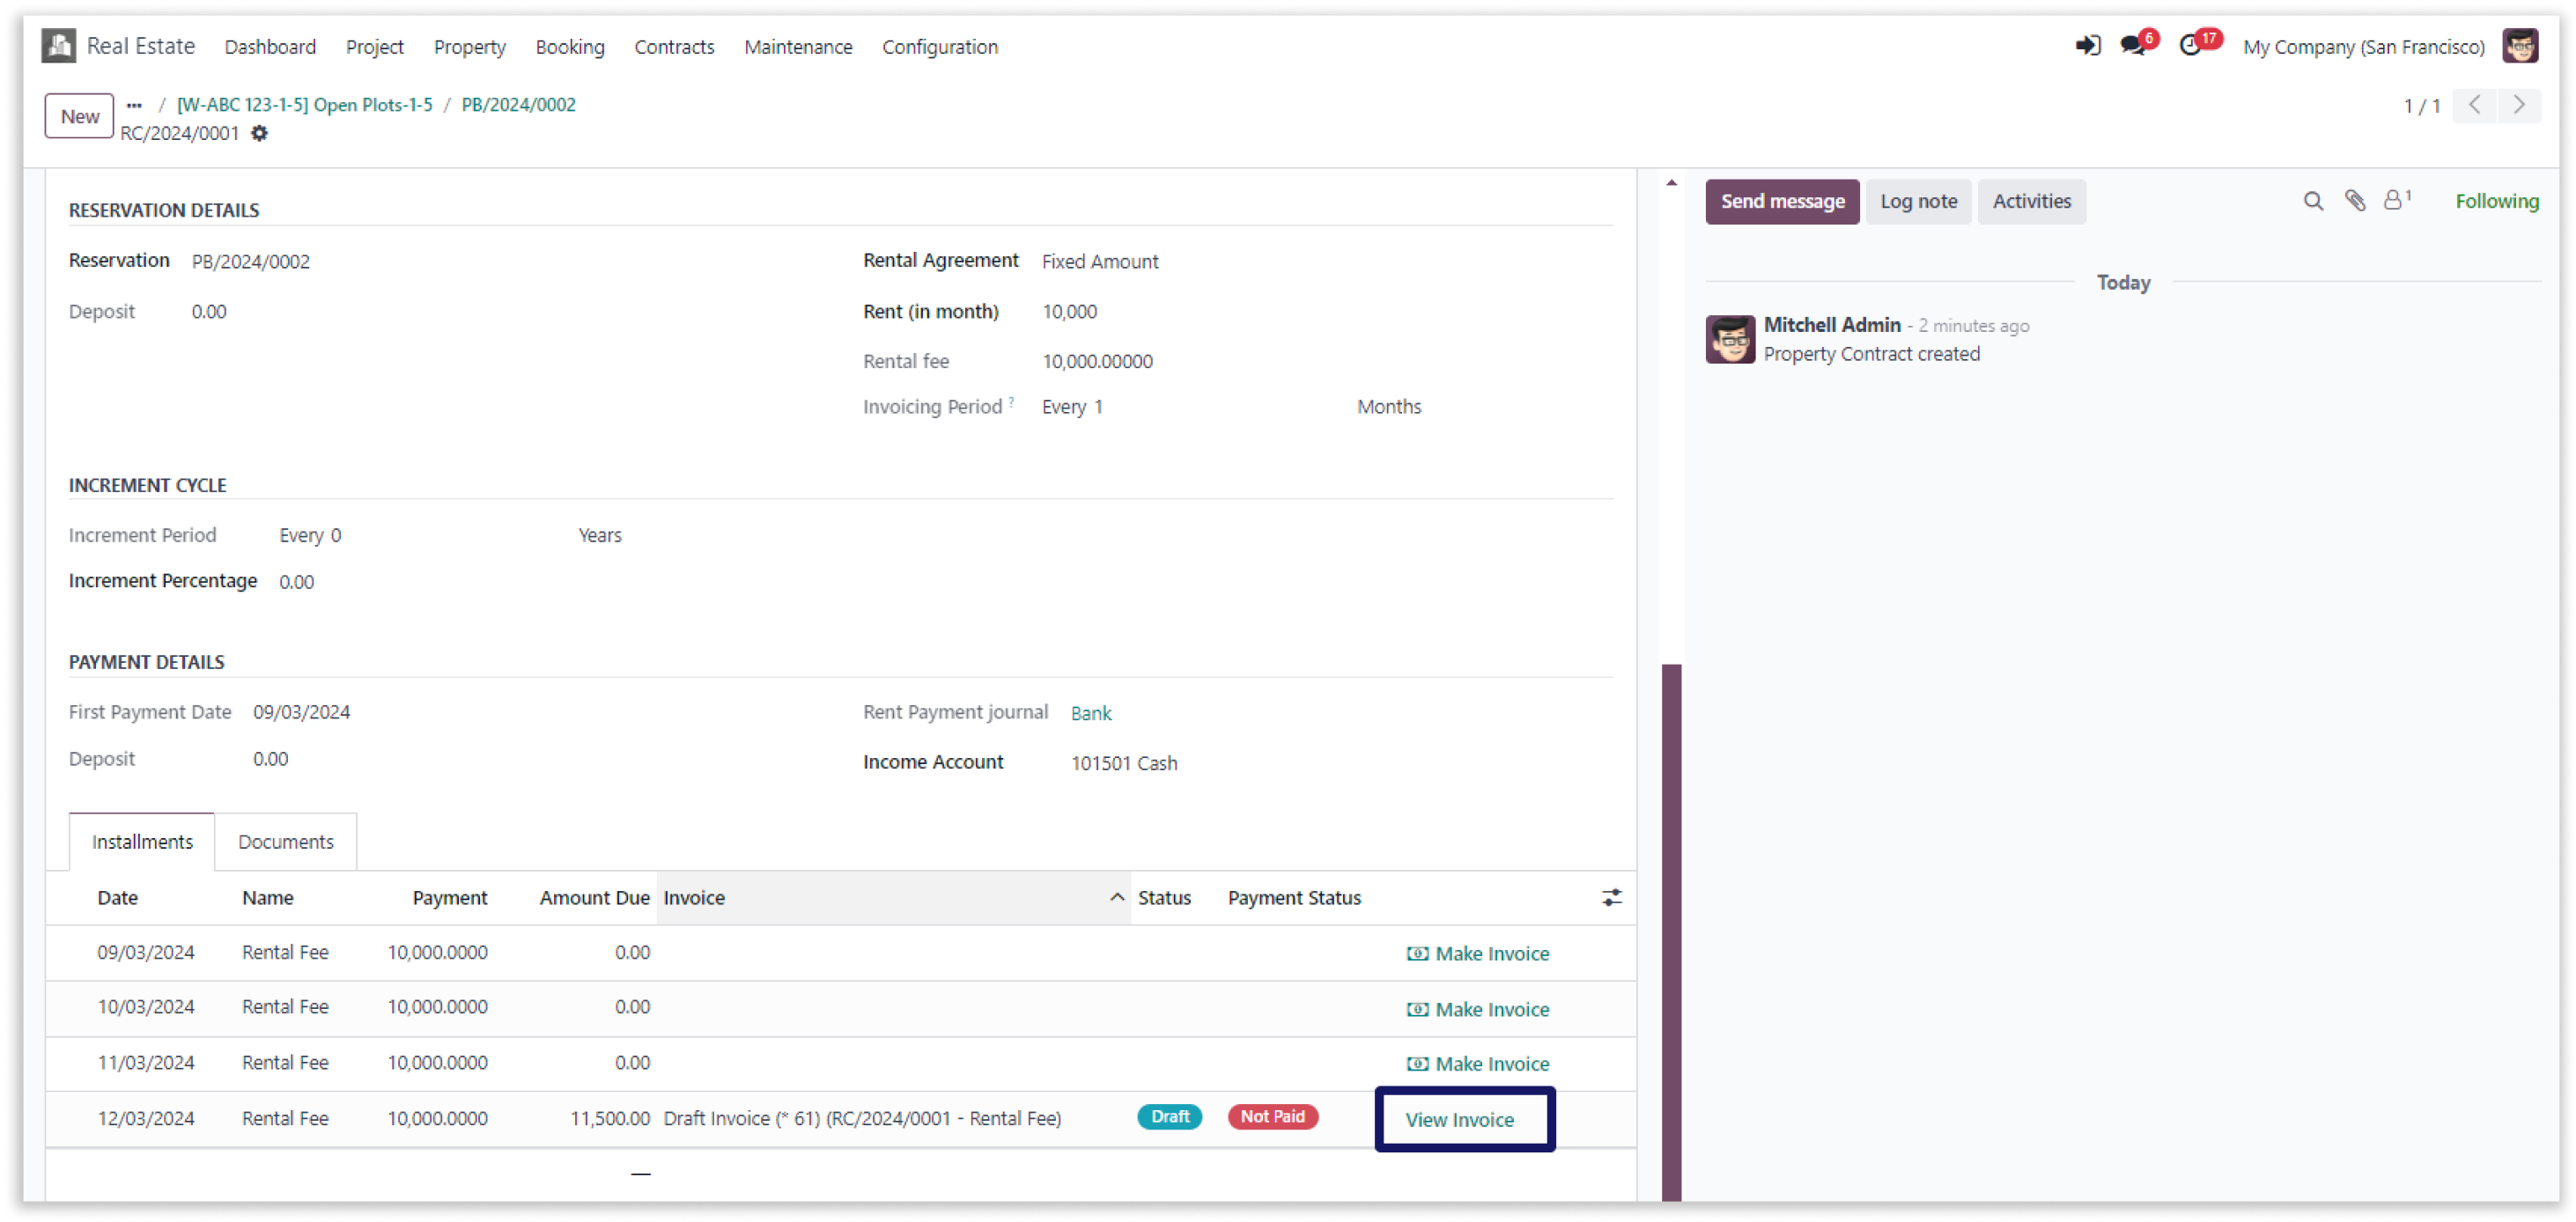Open company switcher My Company (San Francisco)
The image size is (2576, 1222).
tap(2363, 47)
